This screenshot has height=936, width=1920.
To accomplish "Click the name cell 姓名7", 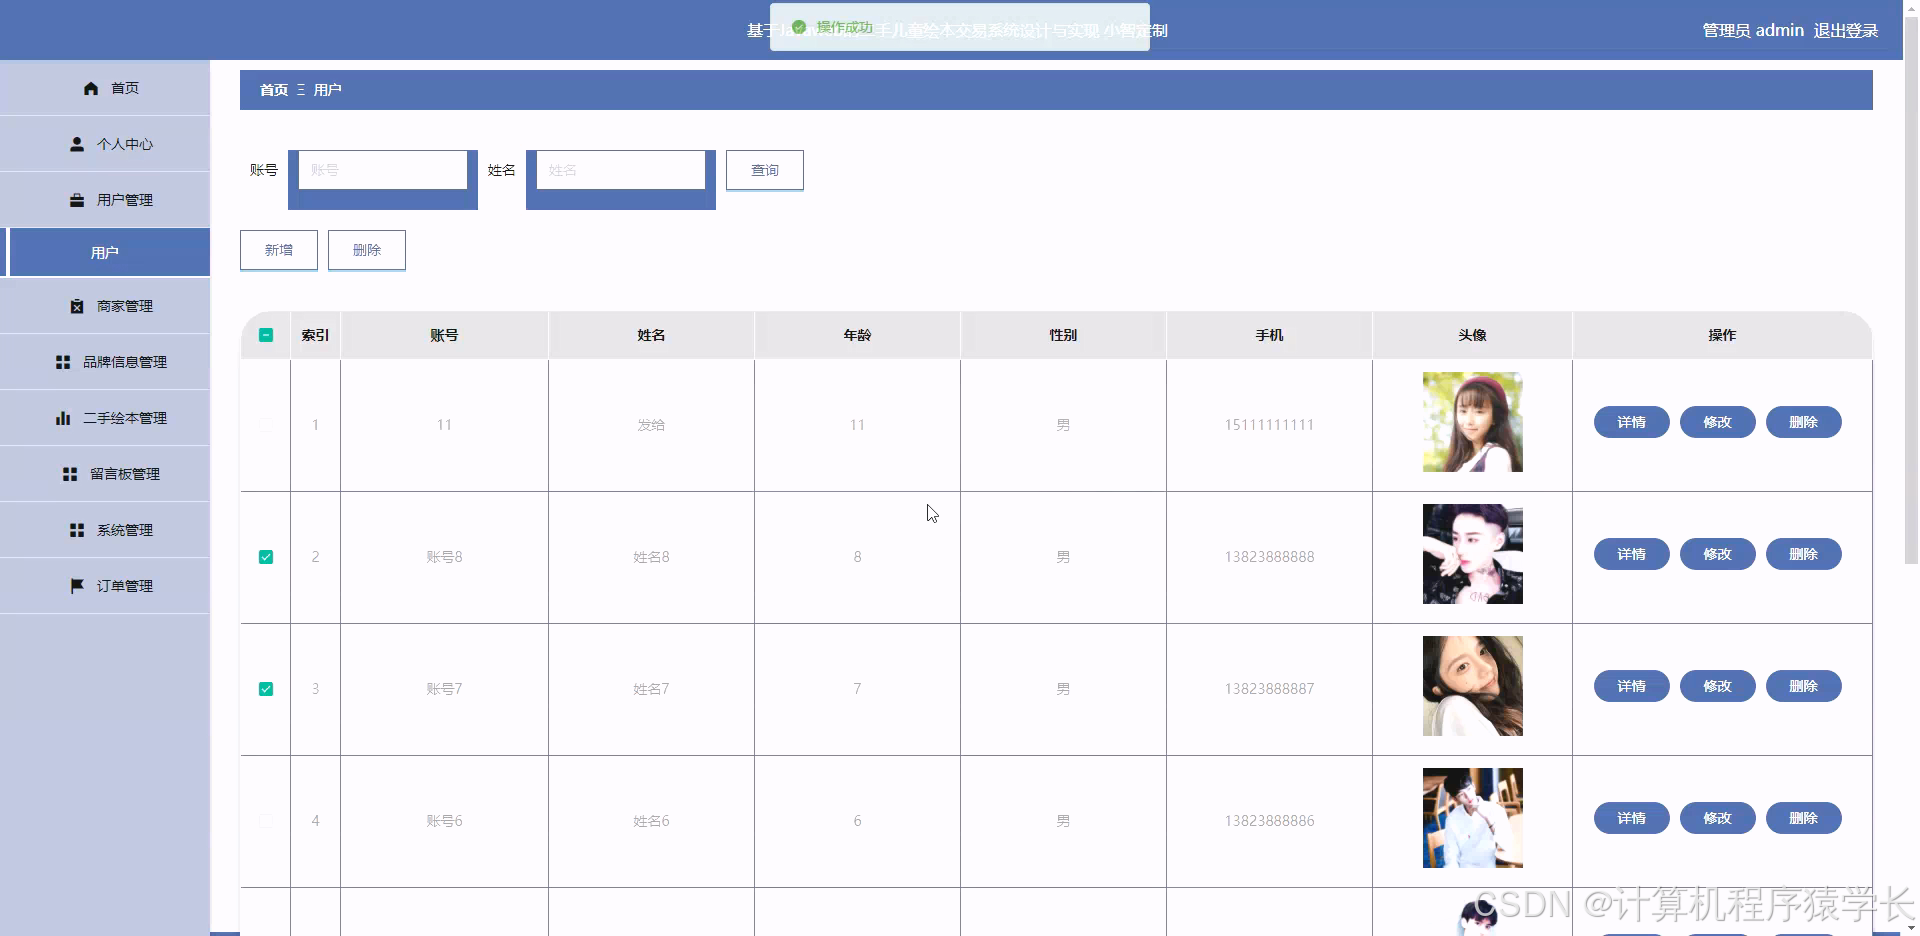I will pyautogui.click(x=651, y=689).
